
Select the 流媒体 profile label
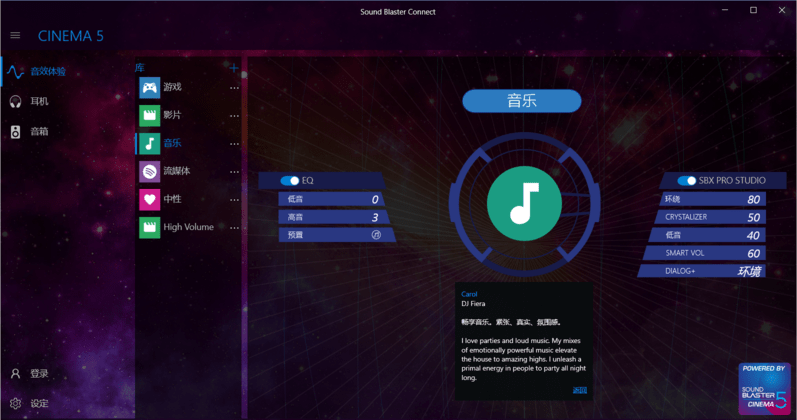click(177, 171)
